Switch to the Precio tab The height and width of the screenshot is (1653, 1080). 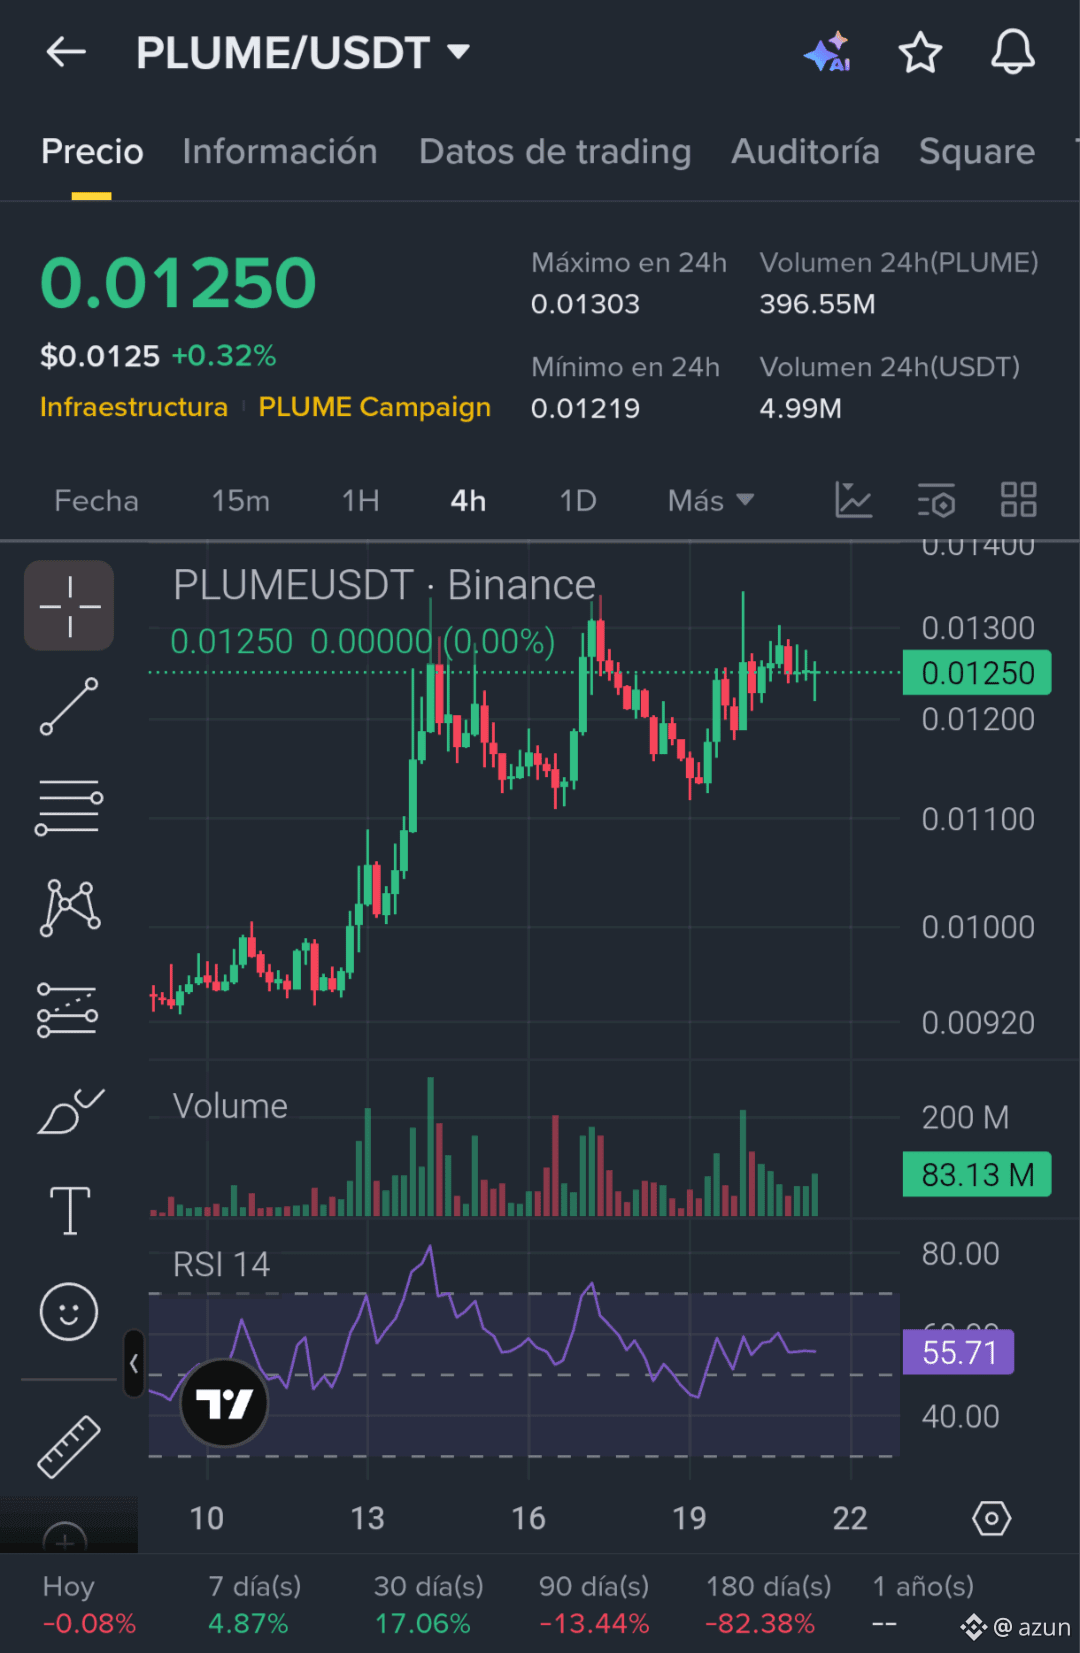(92, 151)
